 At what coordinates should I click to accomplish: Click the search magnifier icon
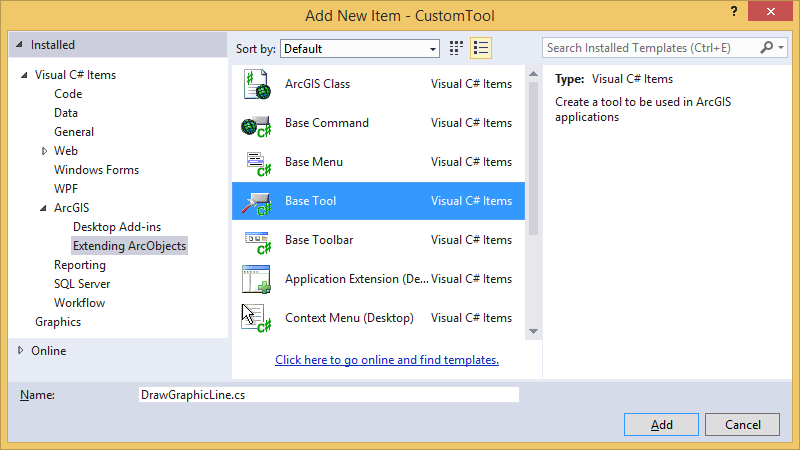pos(767,47)
